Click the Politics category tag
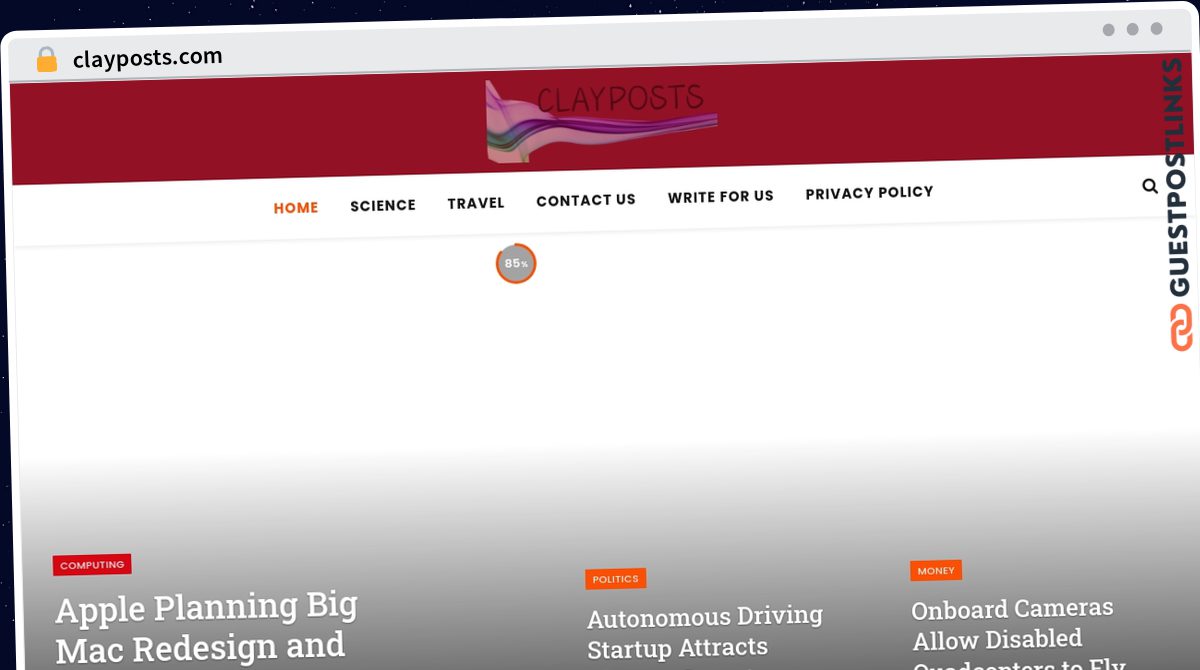Screen dimensions: 1200x670 click(x=616, y=579)
